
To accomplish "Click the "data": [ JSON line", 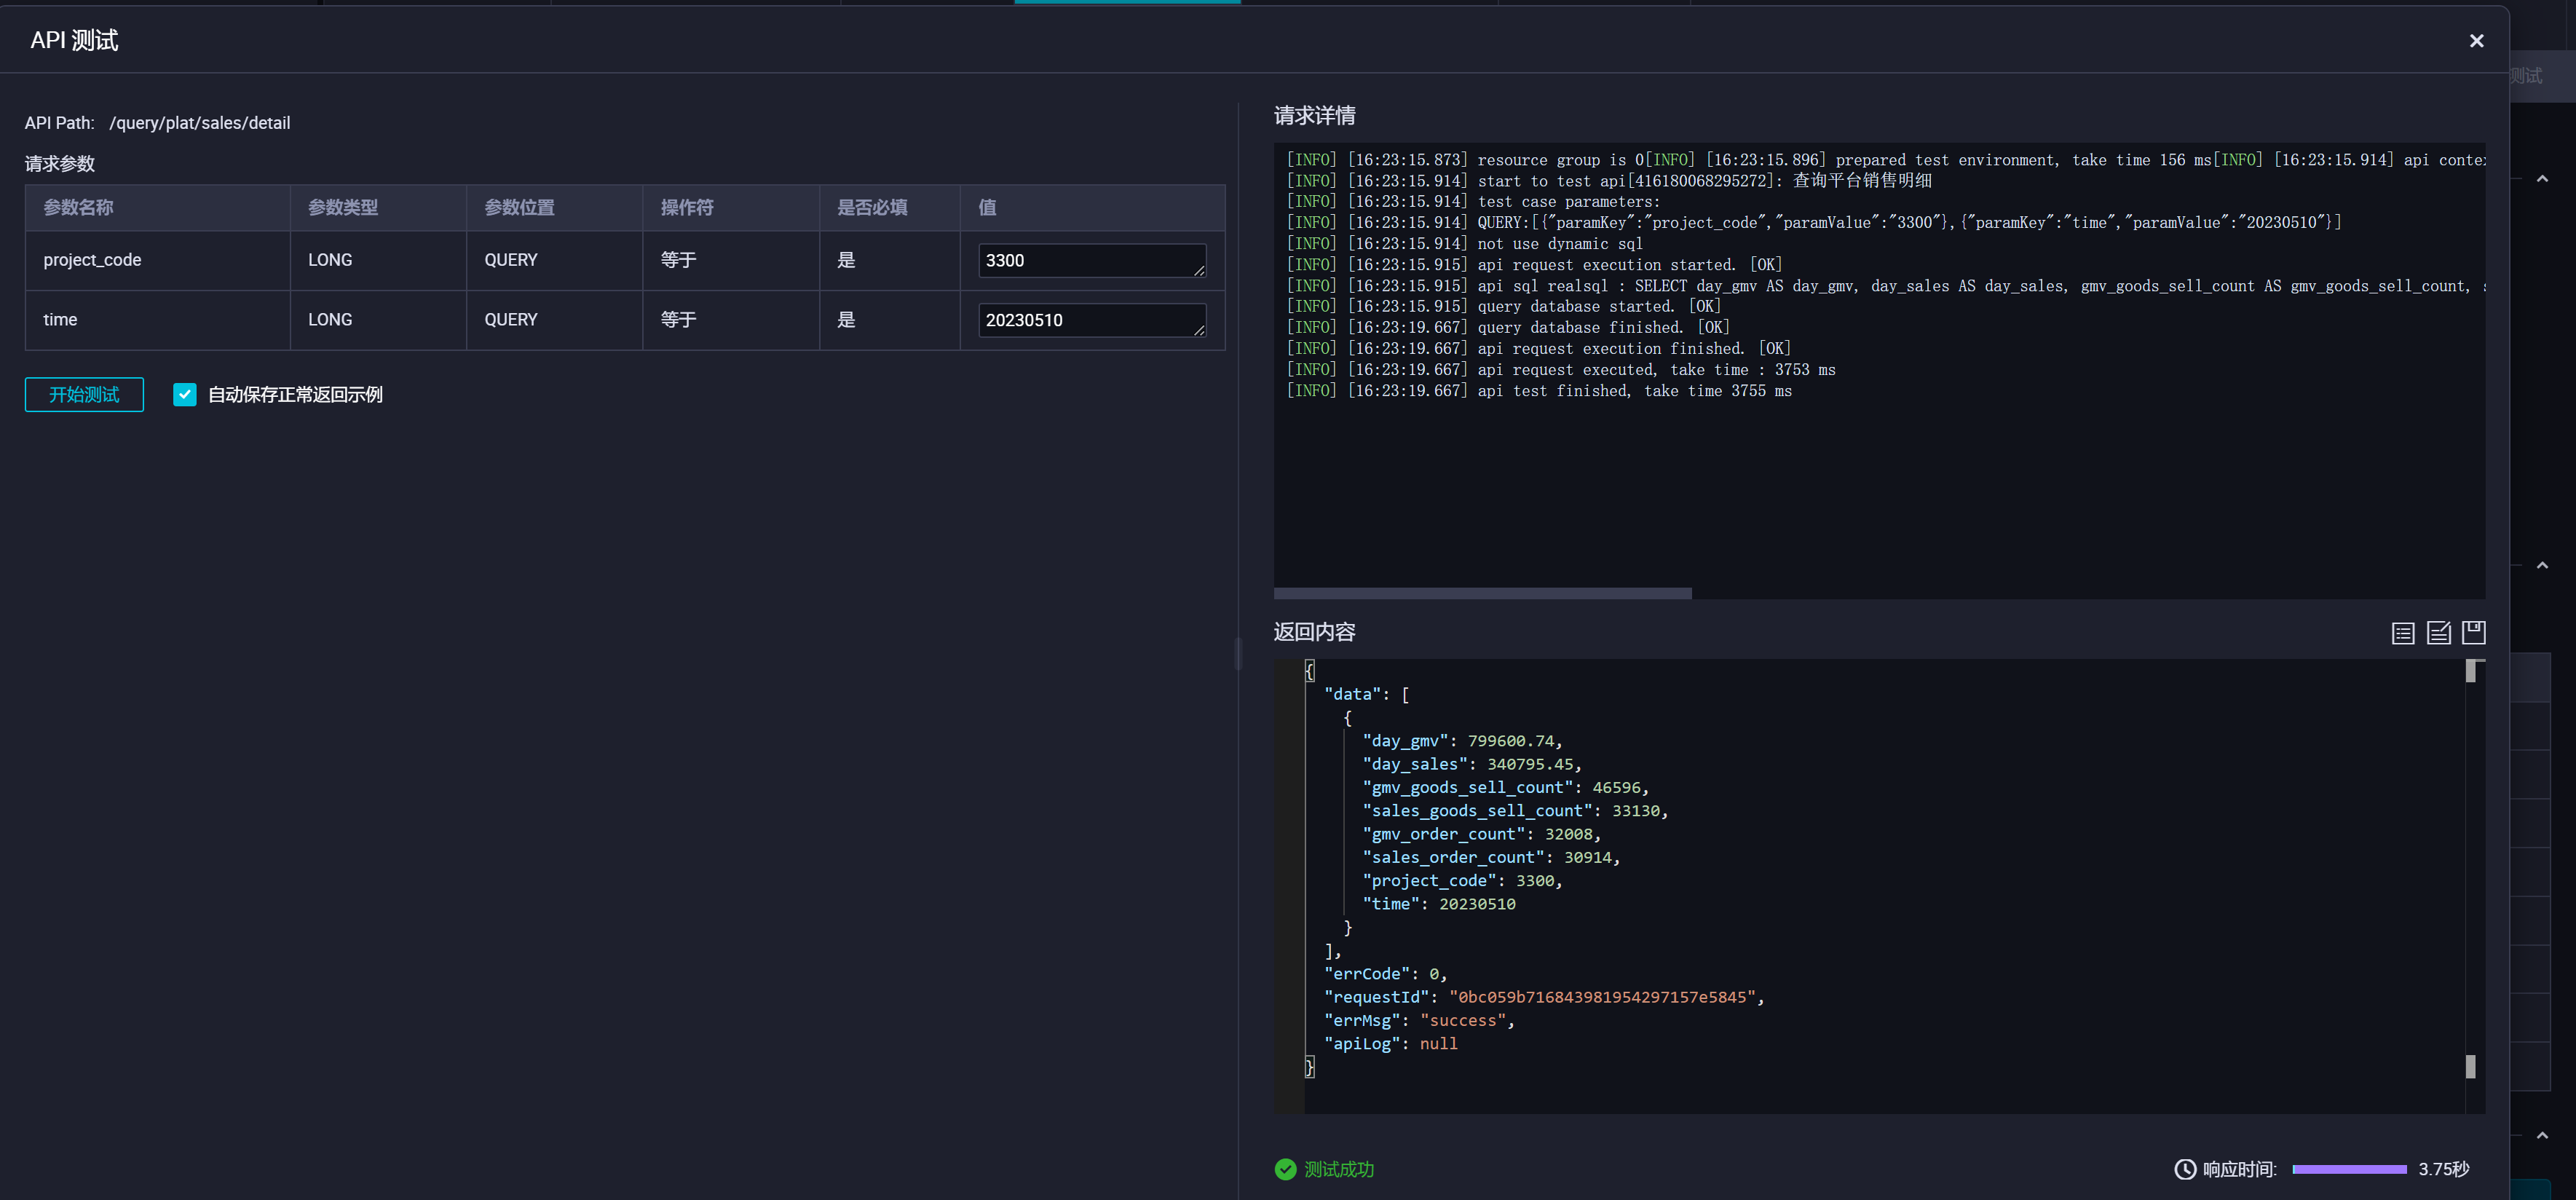I will (x=1366, y=694).
